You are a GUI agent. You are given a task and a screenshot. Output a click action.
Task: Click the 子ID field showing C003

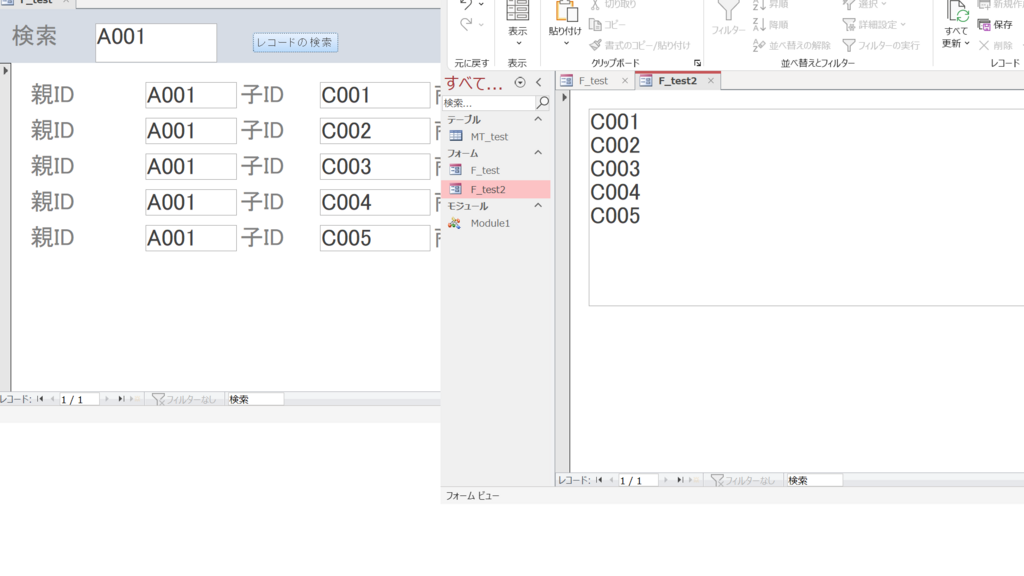point(374,167)
